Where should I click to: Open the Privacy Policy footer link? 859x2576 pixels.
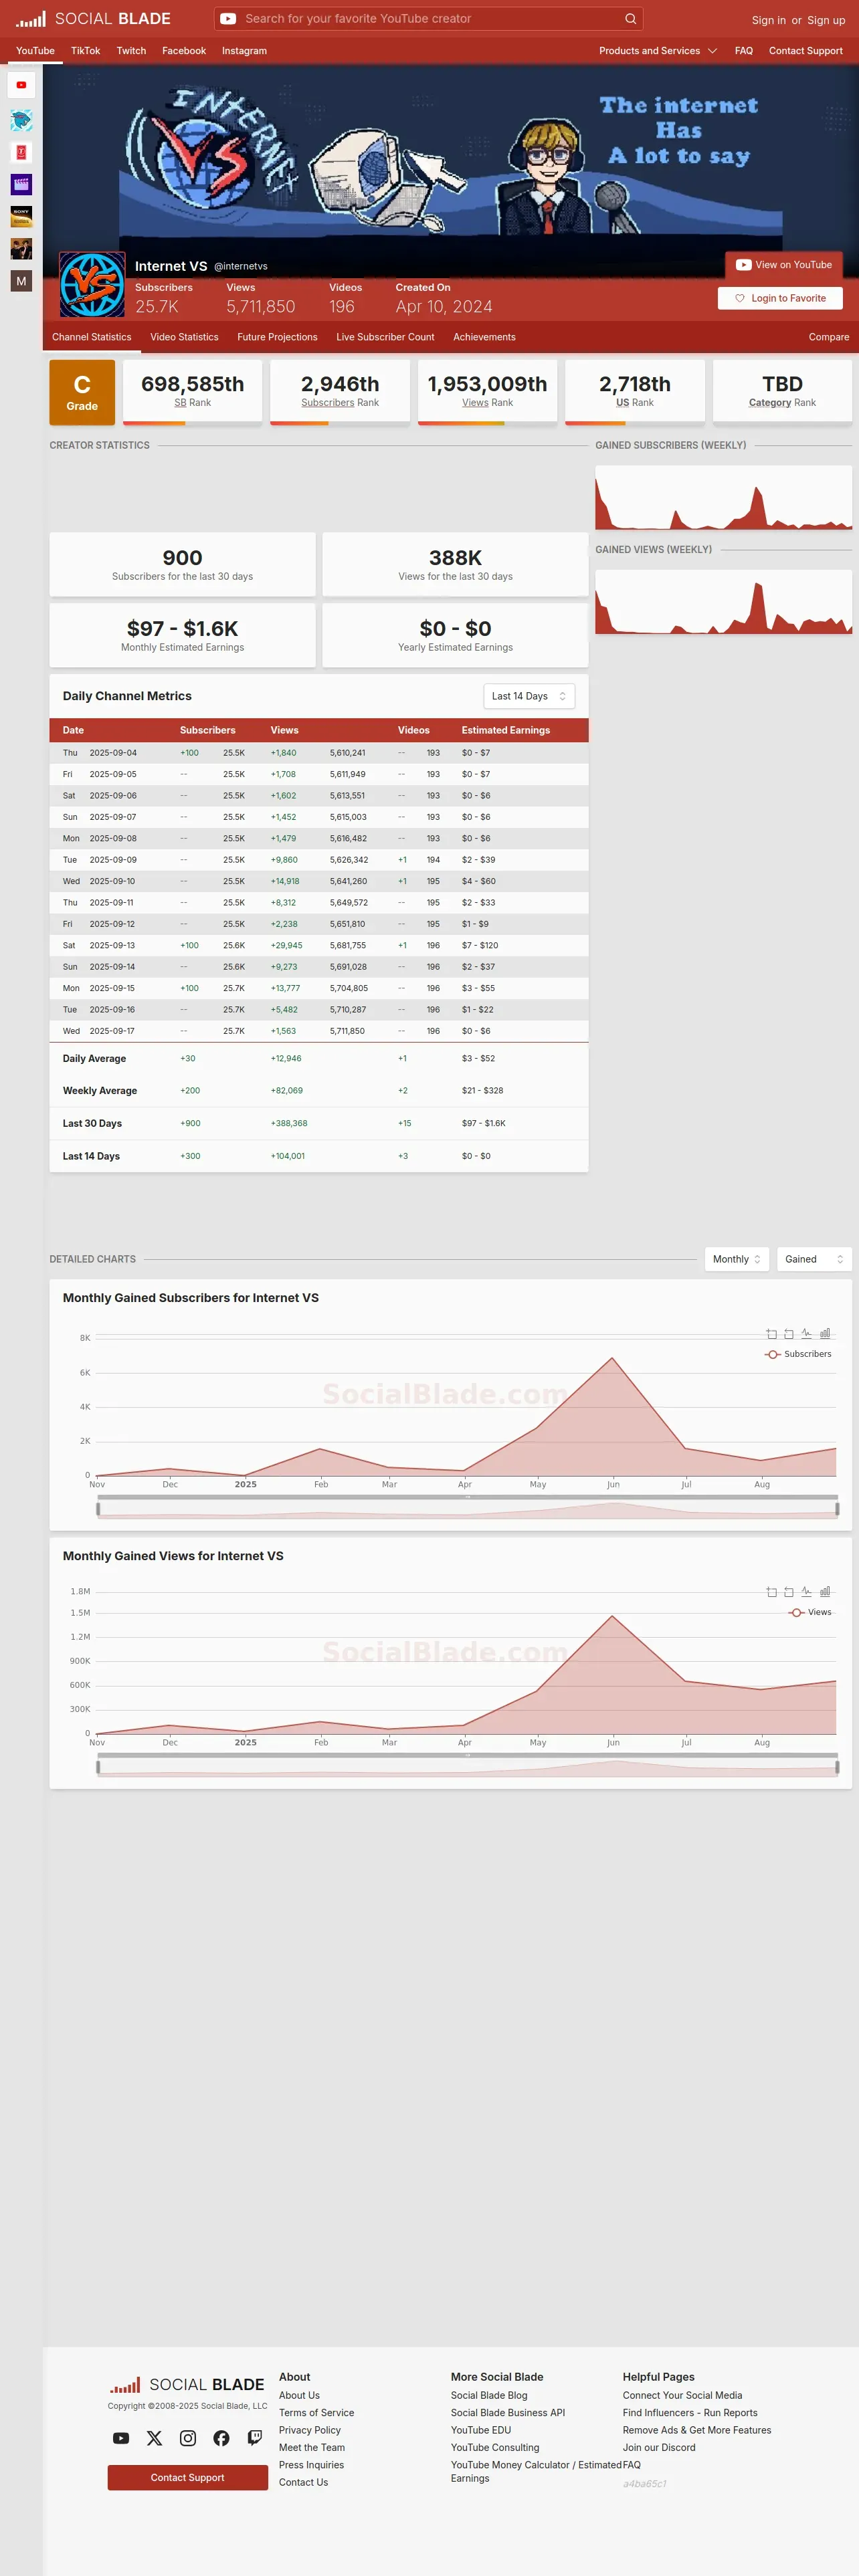[310, 2430]
